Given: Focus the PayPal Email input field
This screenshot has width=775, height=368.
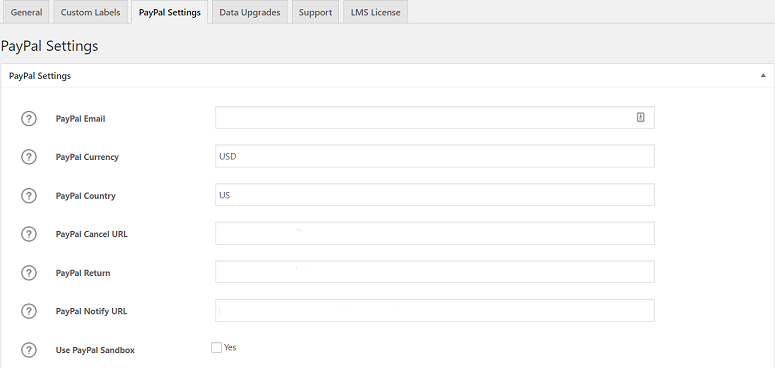Looking at the screenshot, I should click(x=435, y=118).
